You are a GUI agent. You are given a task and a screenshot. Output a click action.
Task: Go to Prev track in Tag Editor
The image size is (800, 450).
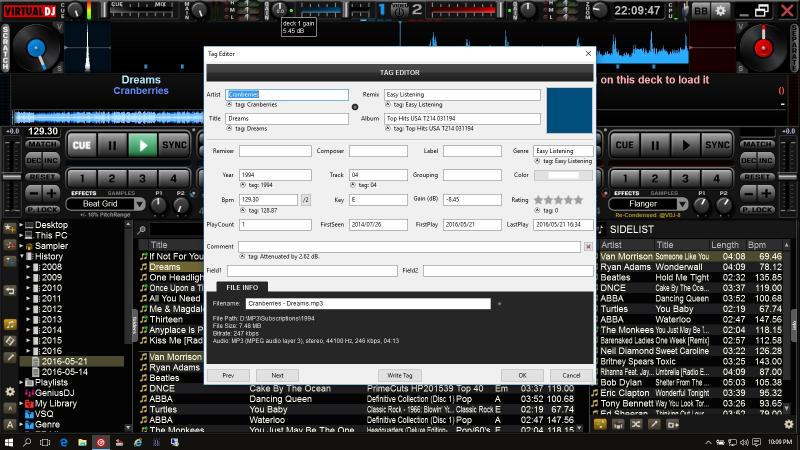[228, 376]
